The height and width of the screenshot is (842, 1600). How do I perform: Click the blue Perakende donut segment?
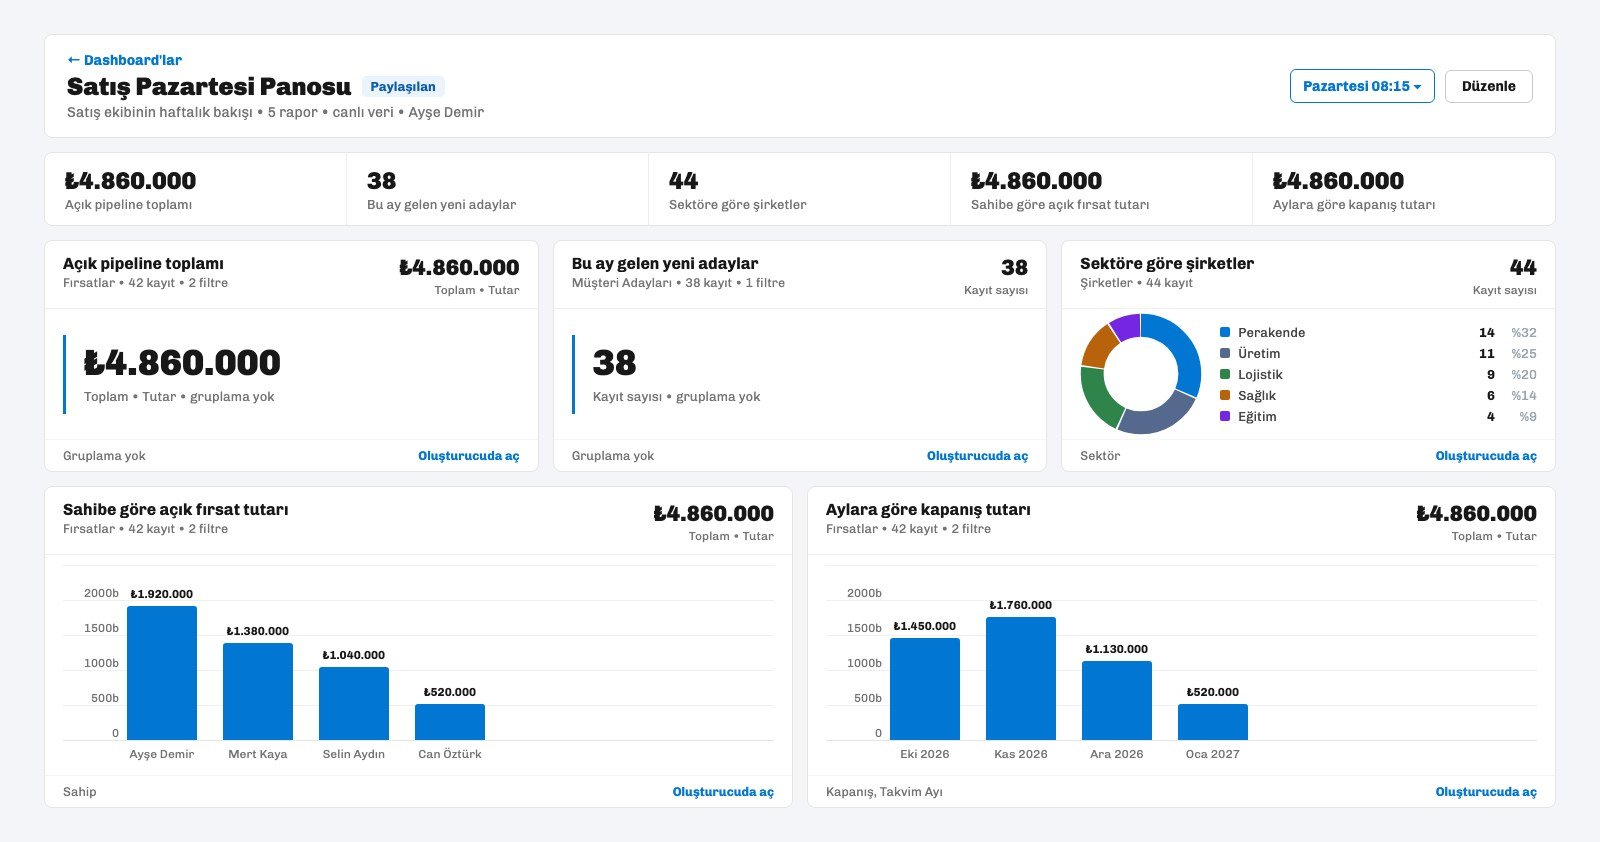point(1186,350)
